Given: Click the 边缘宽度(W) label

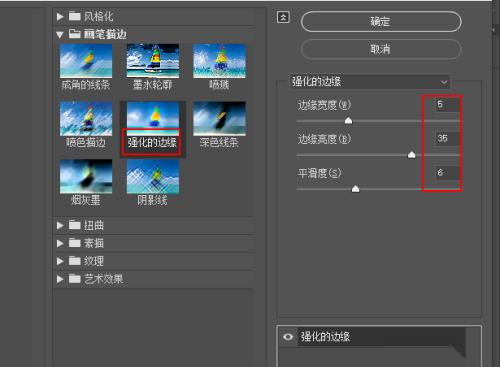Looking at the screenshot, I should [x=324, y=105].
